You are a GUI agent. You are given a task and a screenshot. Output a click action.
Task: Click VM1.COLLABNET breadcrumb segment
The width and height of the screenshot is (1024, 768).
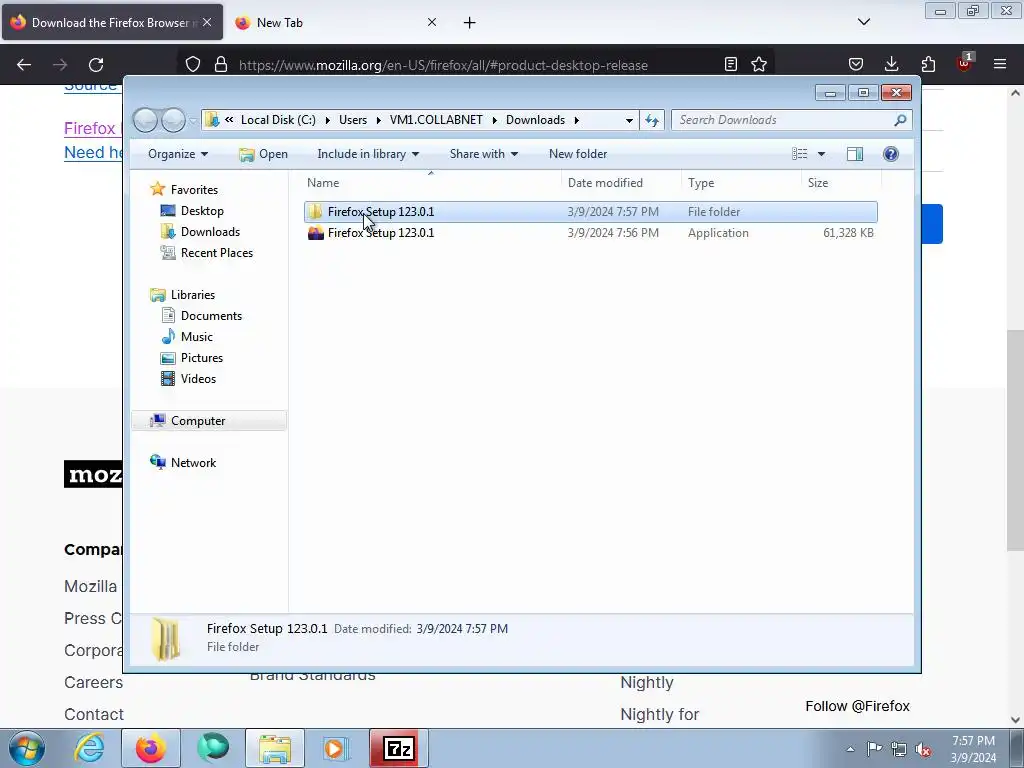pyautogui.click(x=436, y=120)
